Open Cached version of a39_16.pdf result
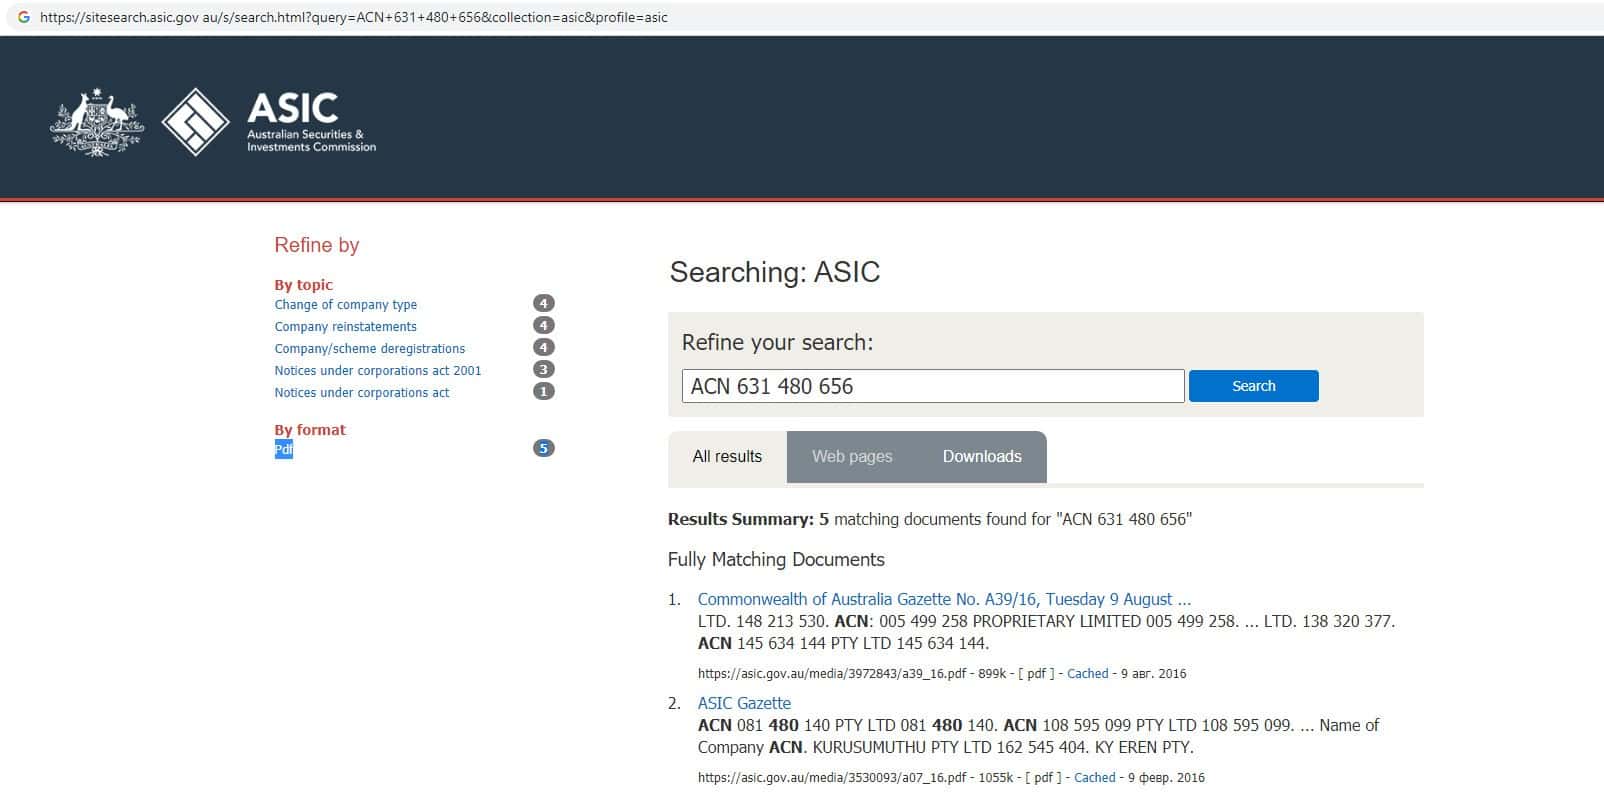 (x=1088, y=674)
